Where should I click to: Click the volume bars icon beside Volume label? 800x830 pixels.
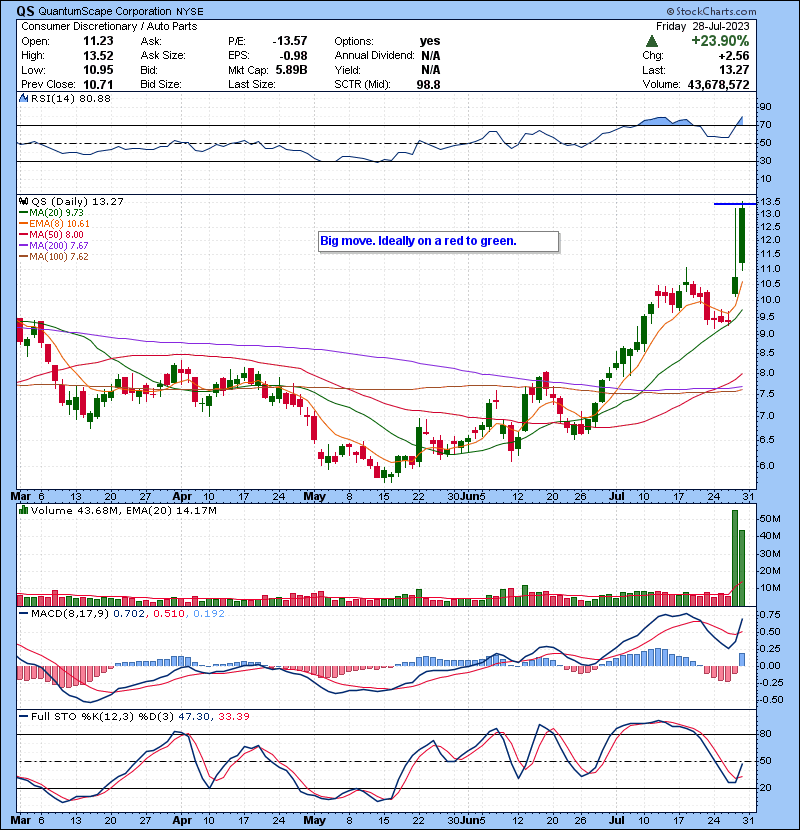[x=23, y=510]
